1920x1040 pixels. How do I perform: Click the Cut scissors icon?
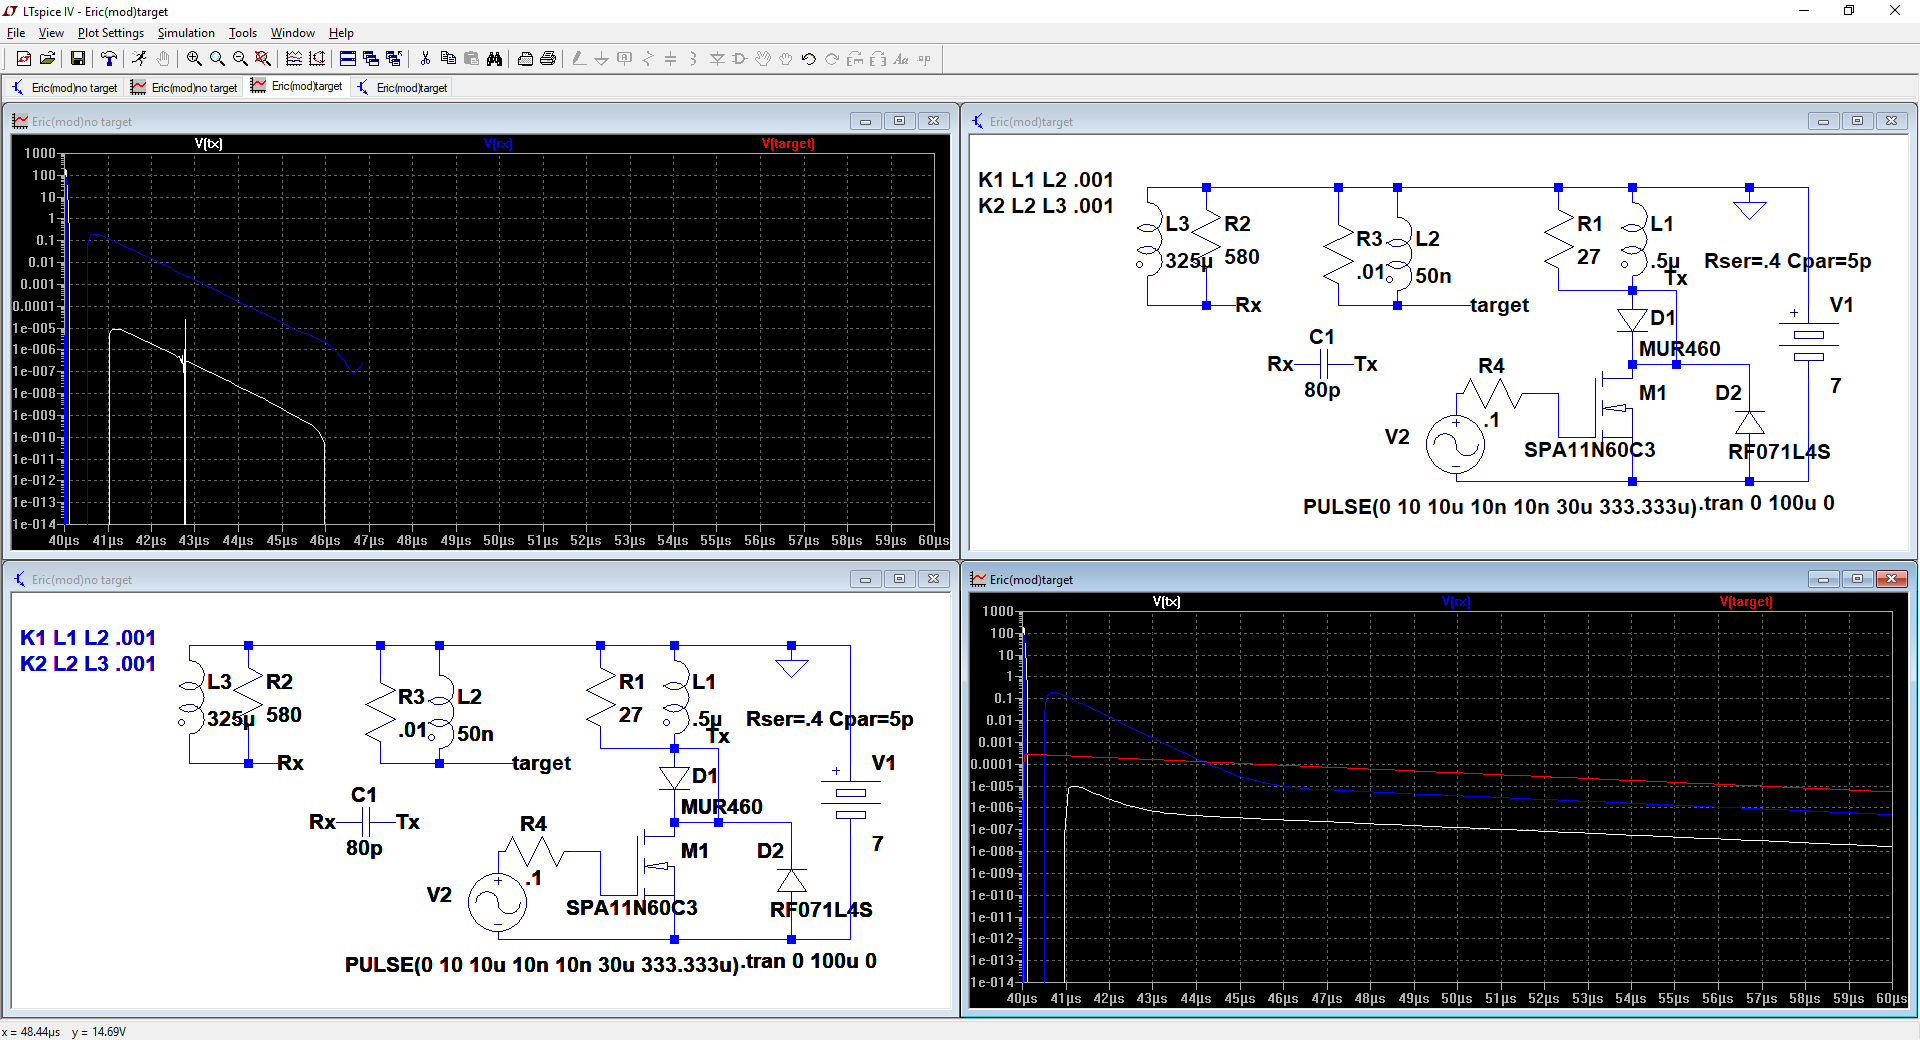click(x=425, y=59)
